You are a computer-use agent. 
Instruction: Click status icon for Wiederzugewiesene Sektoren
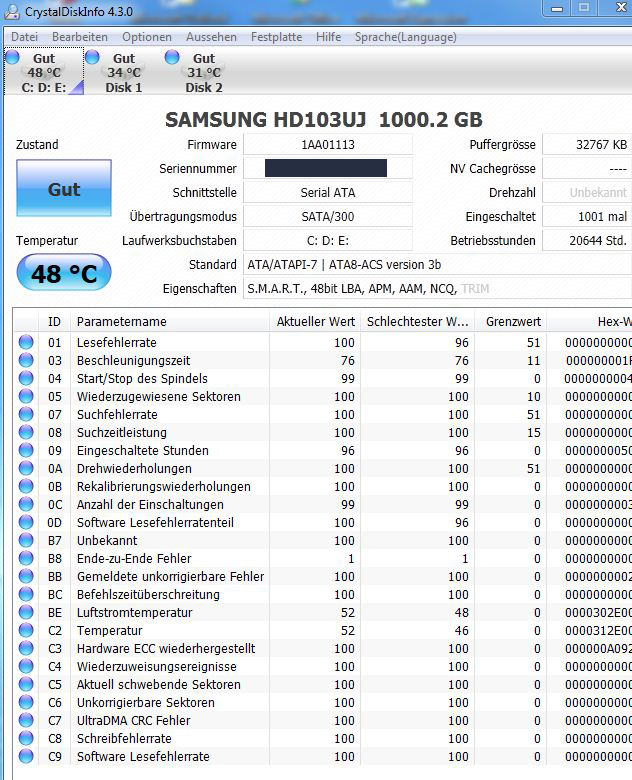(26, 396)
